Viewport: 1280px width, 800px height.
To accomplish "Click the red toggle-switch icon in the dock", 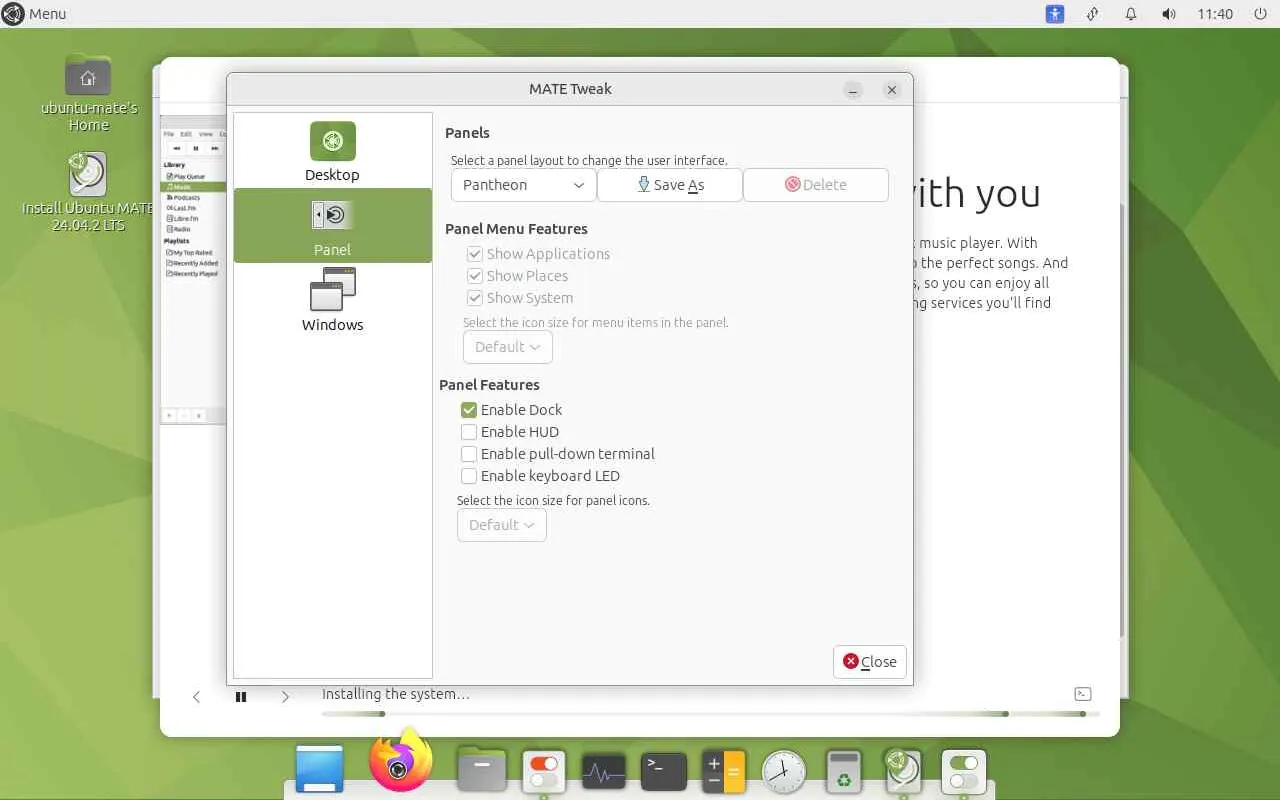I will pyautogui.click(x=543, y=771).
